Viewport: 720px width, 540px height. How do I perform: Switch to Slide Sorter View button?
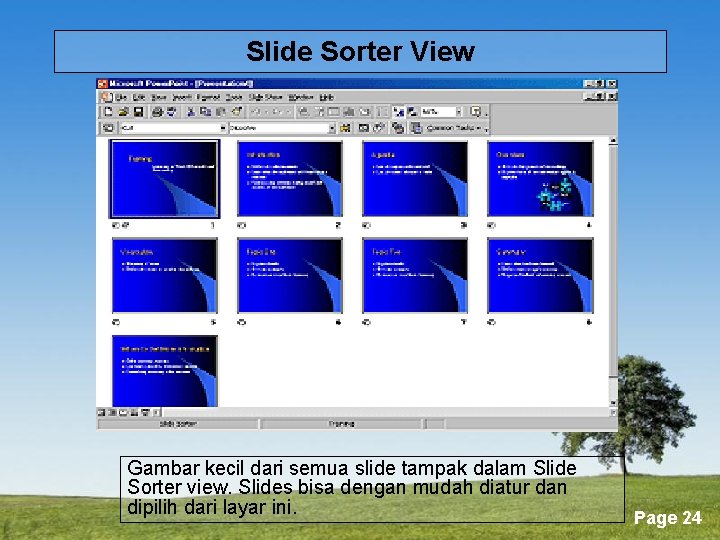(134, 412)
